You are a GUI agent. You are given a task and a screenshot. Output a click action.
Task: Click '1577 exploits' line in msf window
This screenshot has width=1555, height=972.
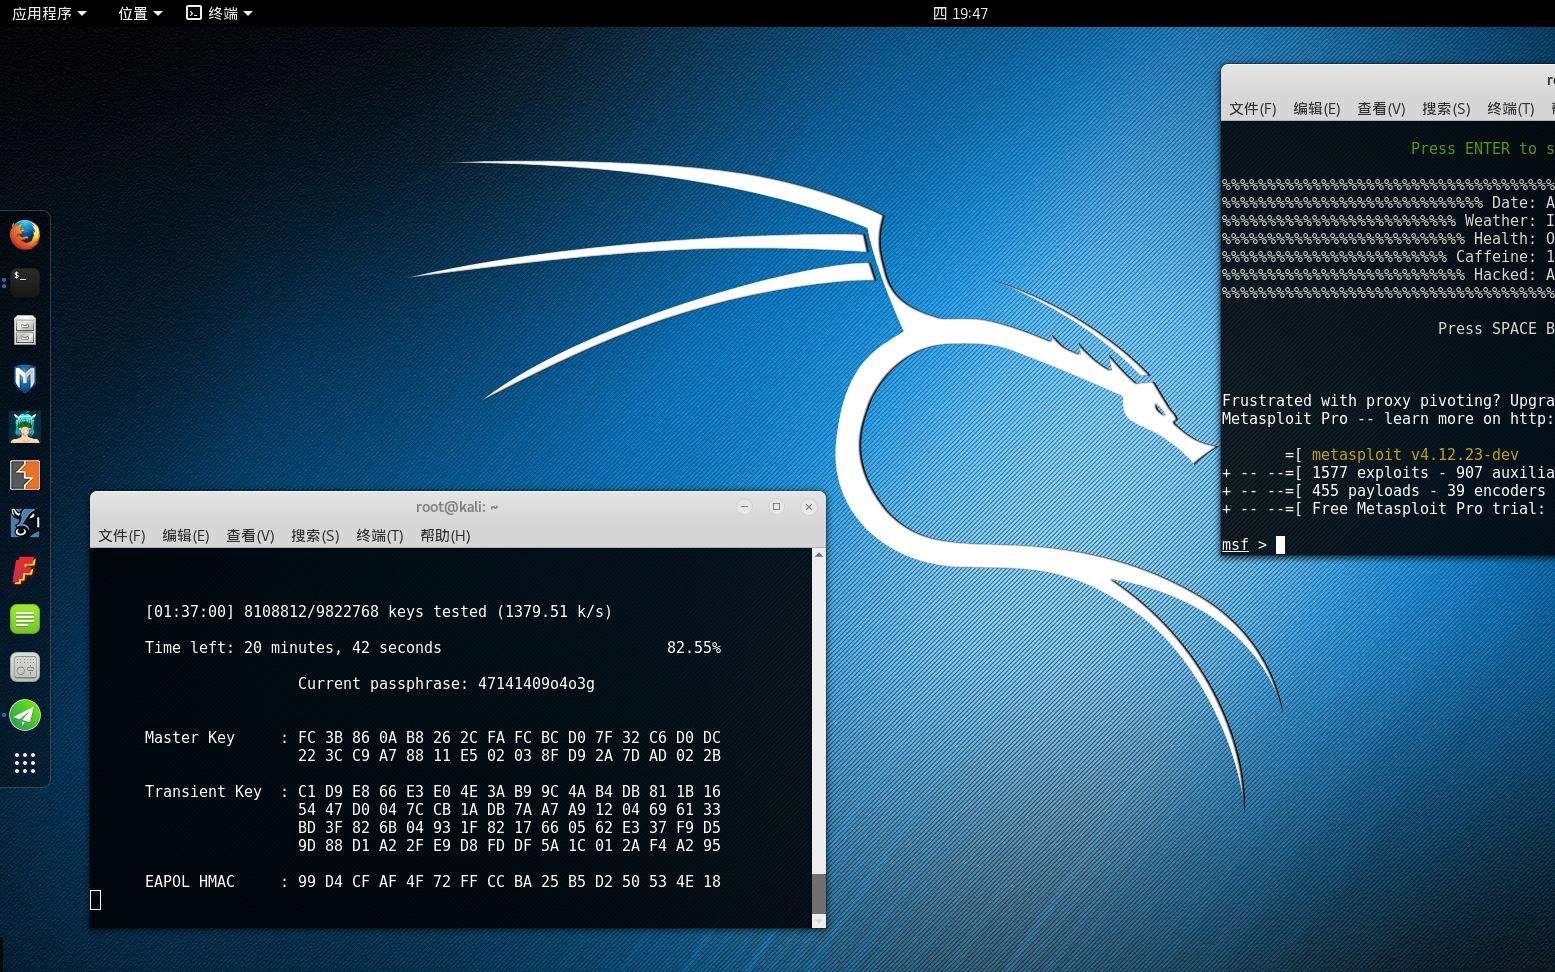tap(1388, 473)
